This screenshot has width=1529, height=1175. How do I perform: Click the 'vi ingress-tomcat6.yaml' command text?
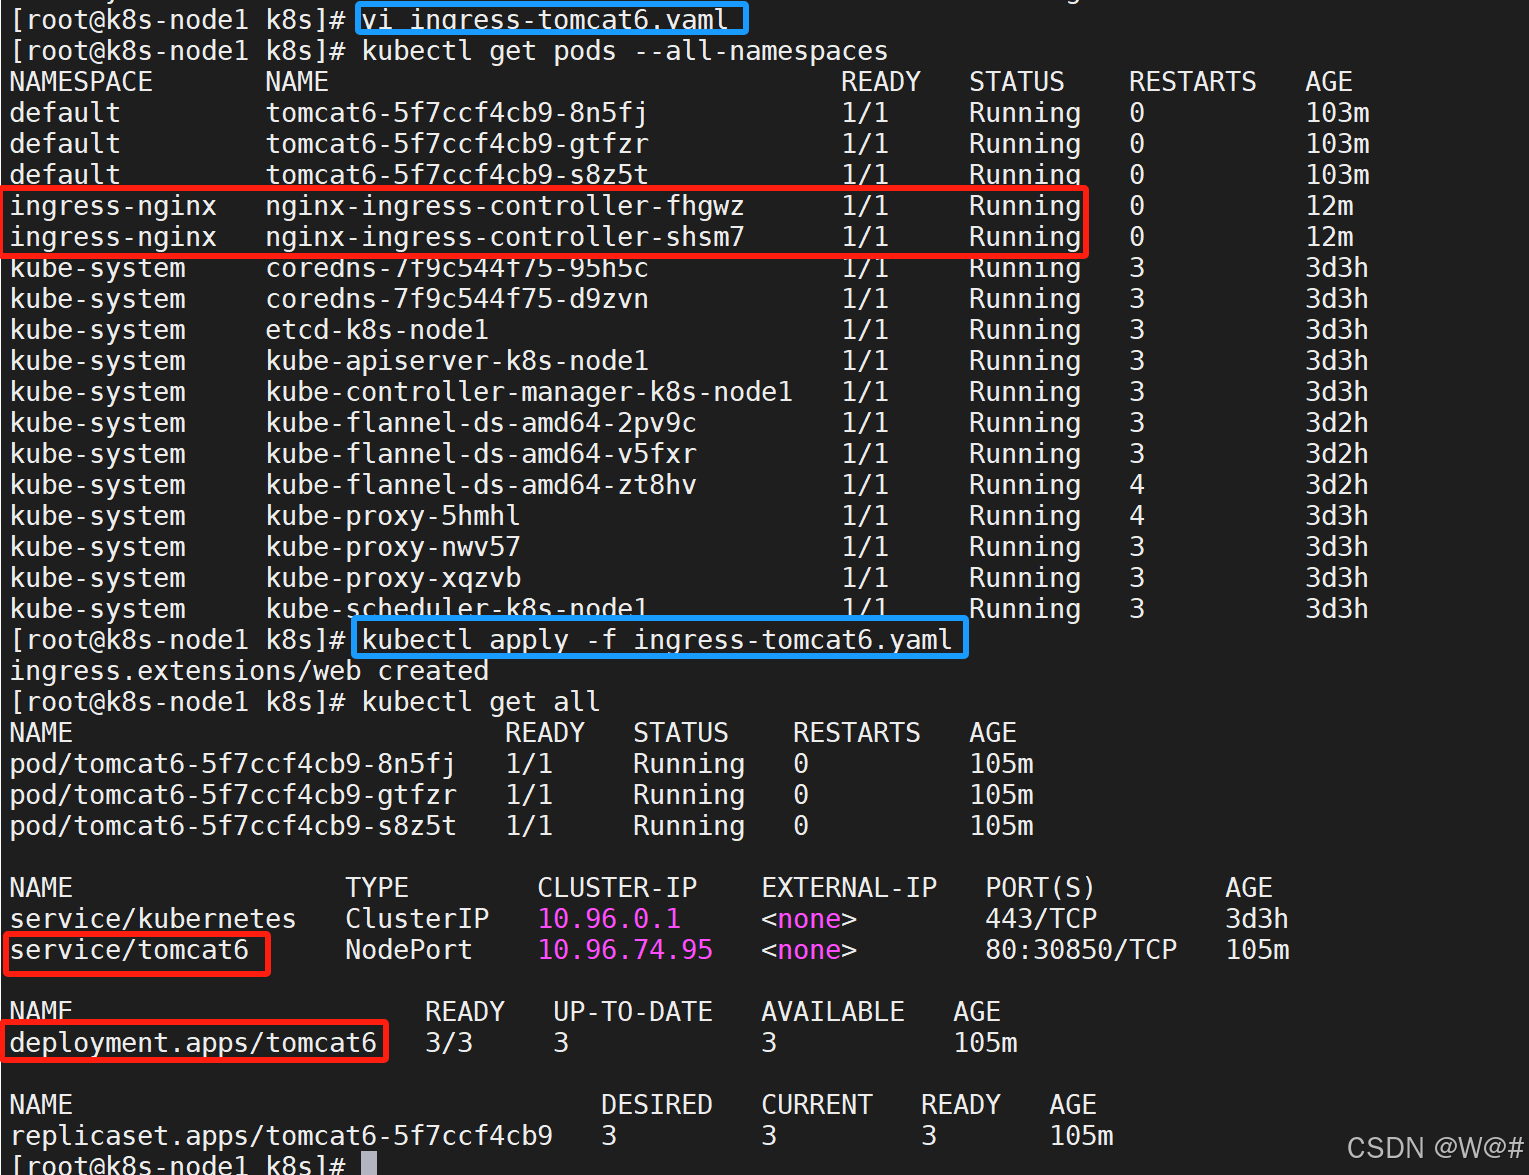click(x=545, y=19)
